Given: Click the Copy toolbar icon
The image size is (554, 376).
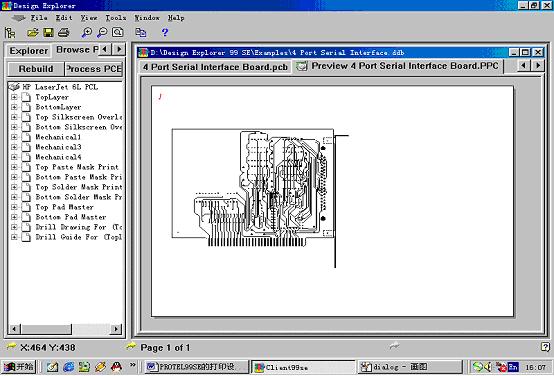Looking at the screenshot, I should [x=141, y=33].
